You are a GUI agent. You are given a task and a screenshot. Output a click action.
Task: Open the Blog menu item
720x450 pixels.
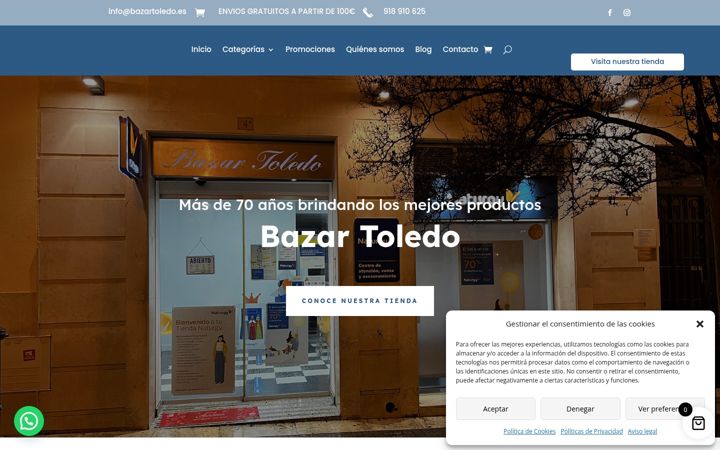(x=423, y=50)
